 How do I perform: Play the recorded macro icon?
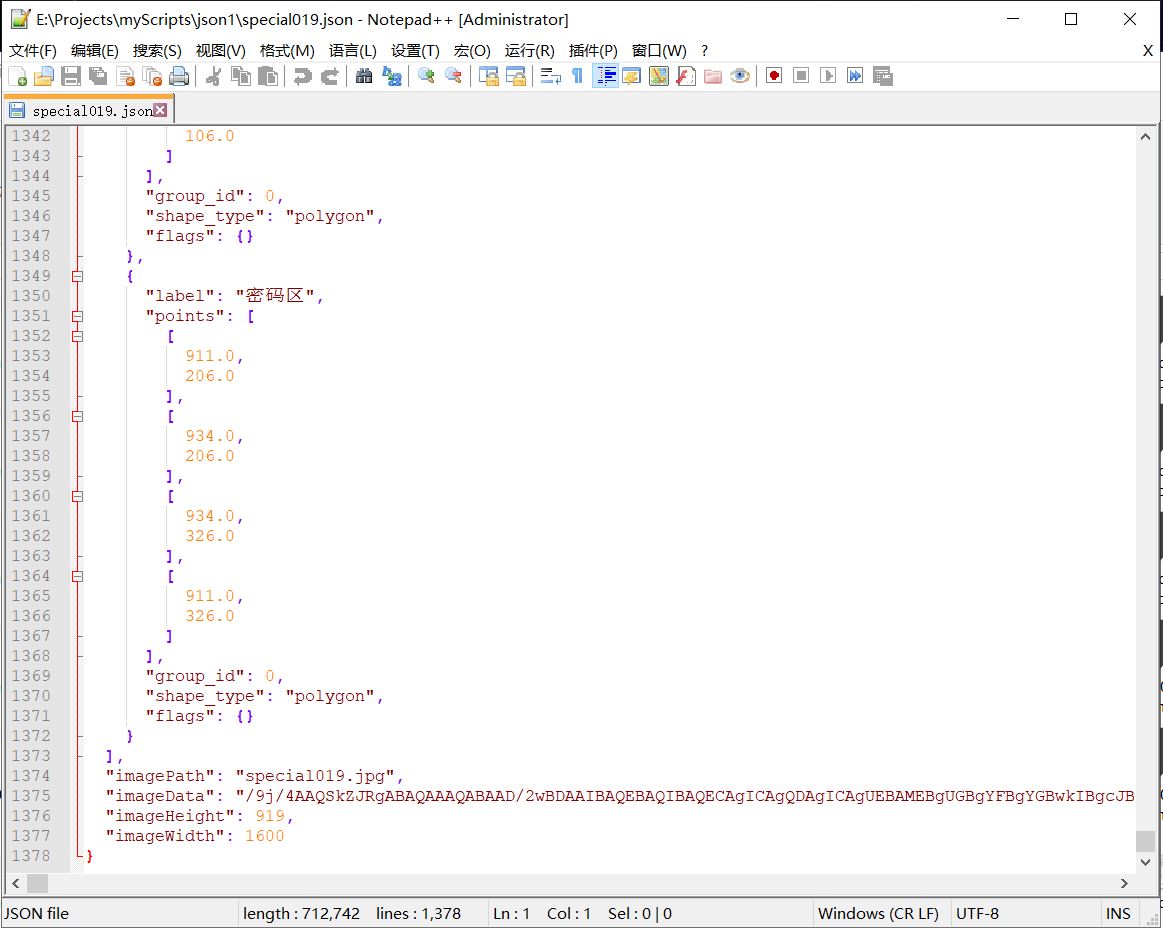[826, 75]
